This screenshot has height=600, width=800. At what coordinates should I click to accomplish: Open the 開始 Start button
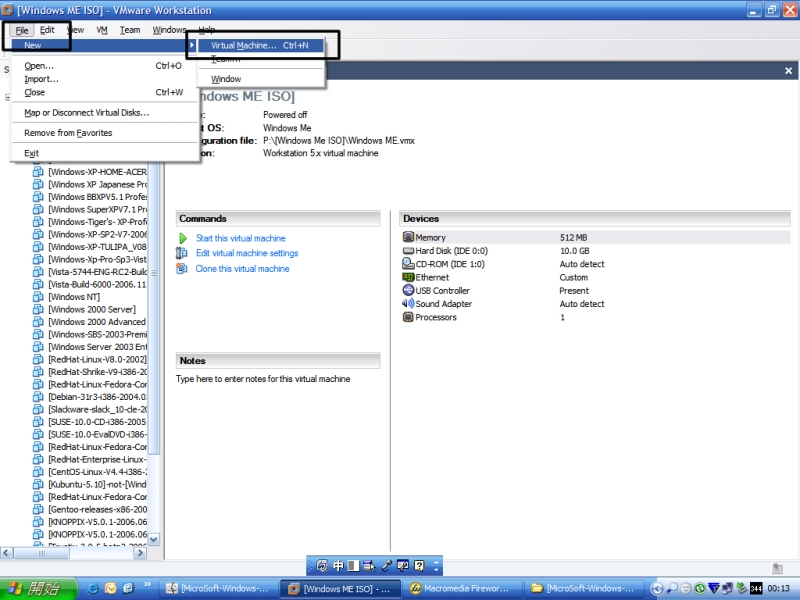click(x=38, y=588)
